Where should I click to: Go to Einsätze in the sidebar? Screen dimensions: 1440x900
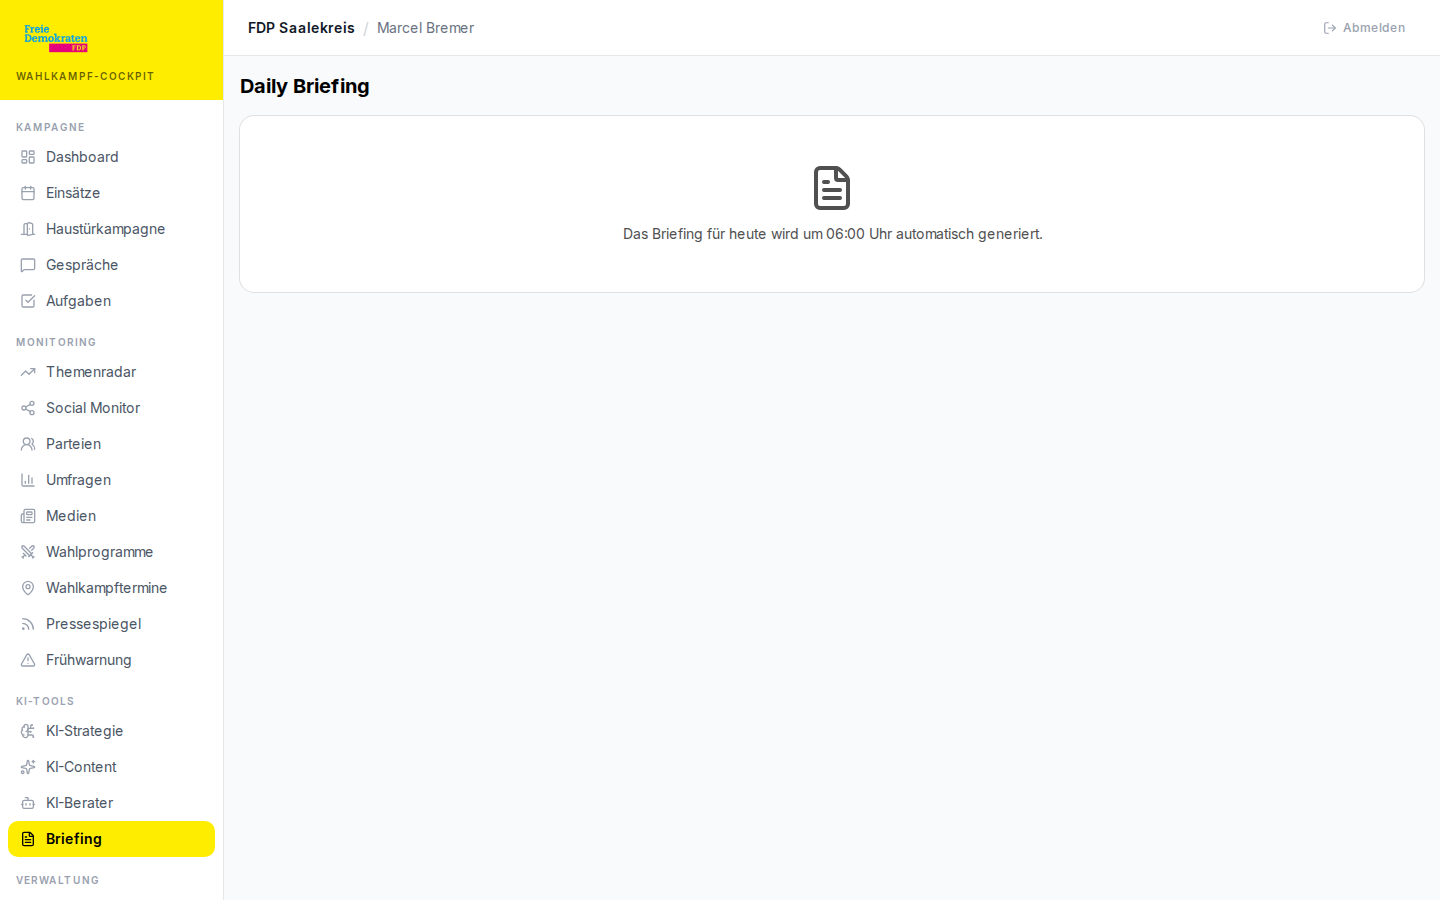[111, 193]
